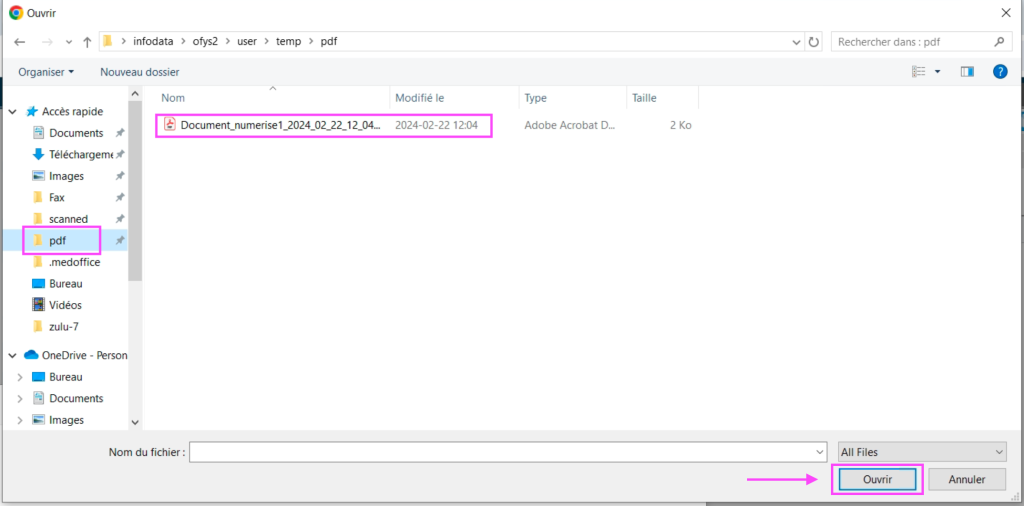Select infodata in the address path

coord(153,41)
